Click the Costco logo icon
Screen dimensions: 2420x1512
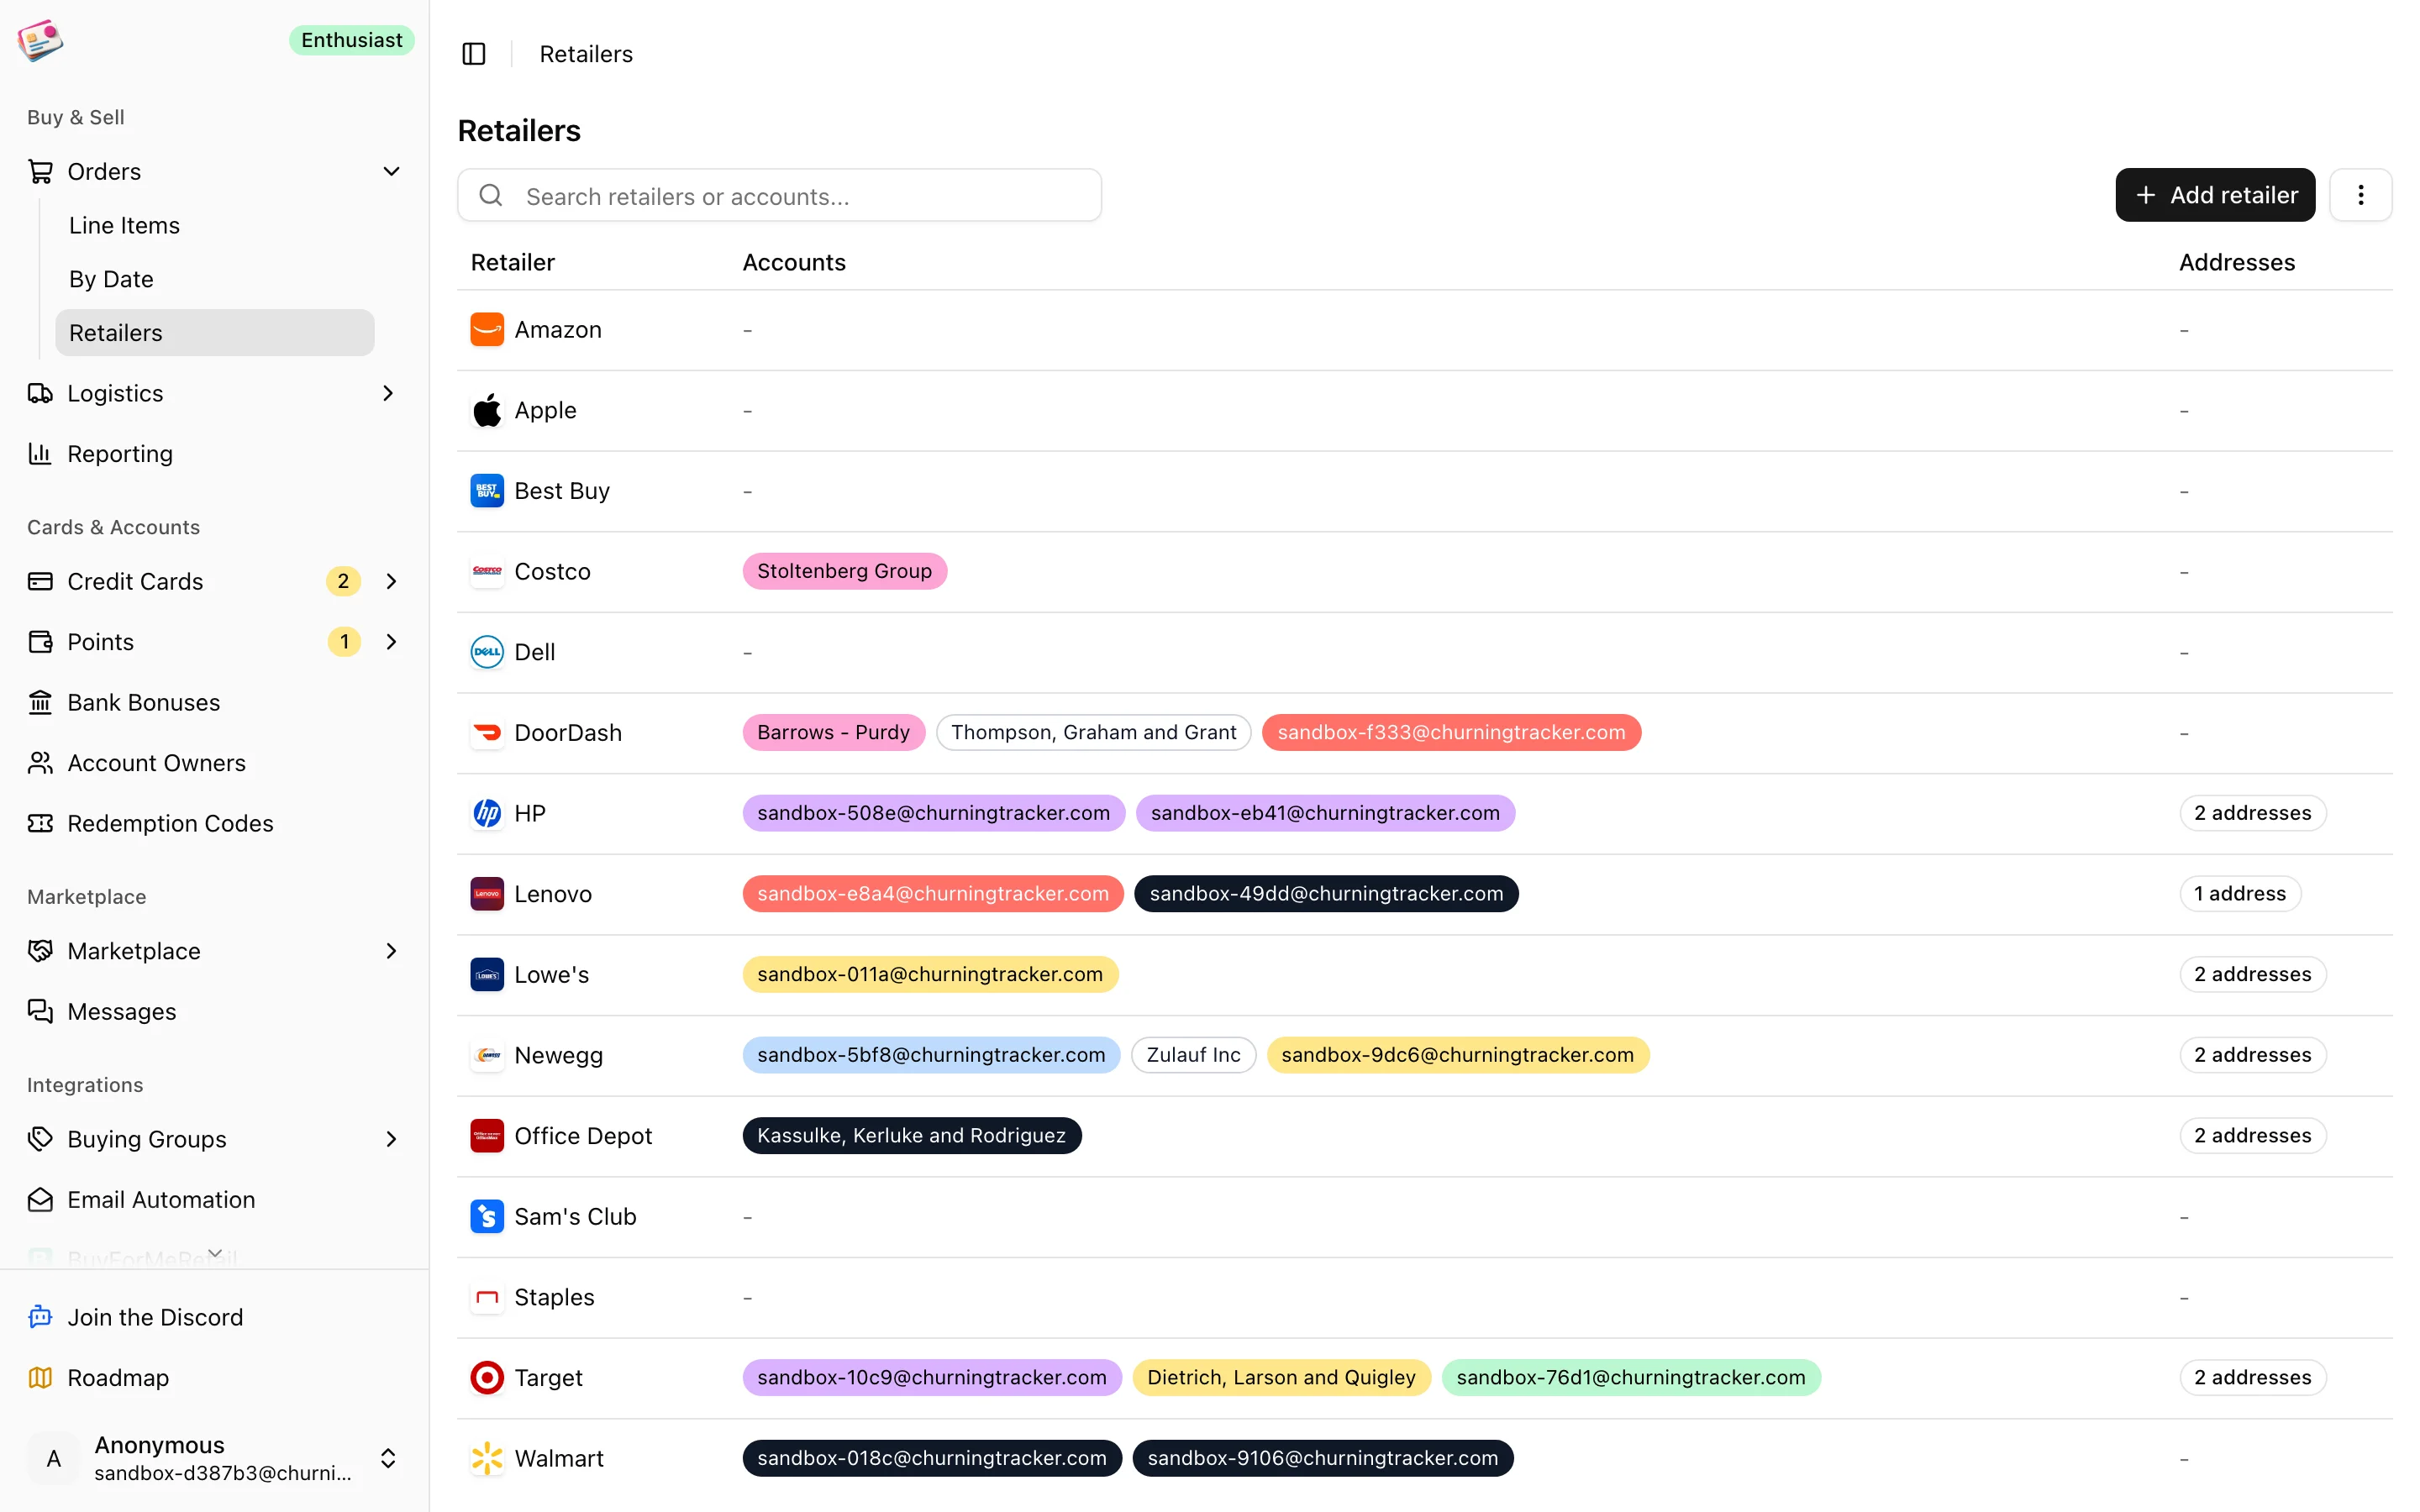point(487,571)
